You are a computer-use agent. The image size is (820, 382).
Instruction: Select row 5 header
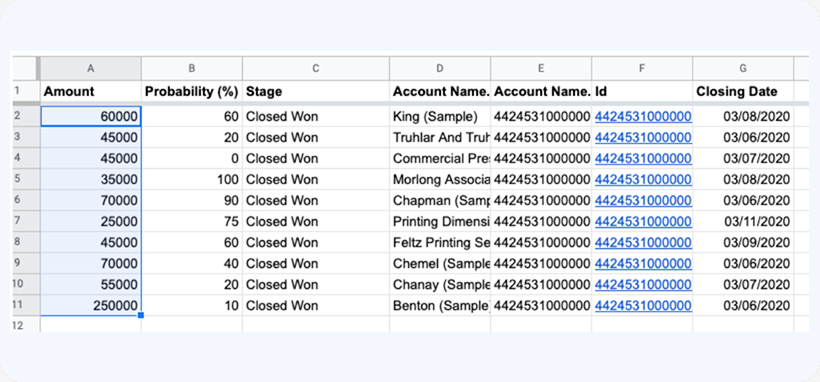(25, 179)
